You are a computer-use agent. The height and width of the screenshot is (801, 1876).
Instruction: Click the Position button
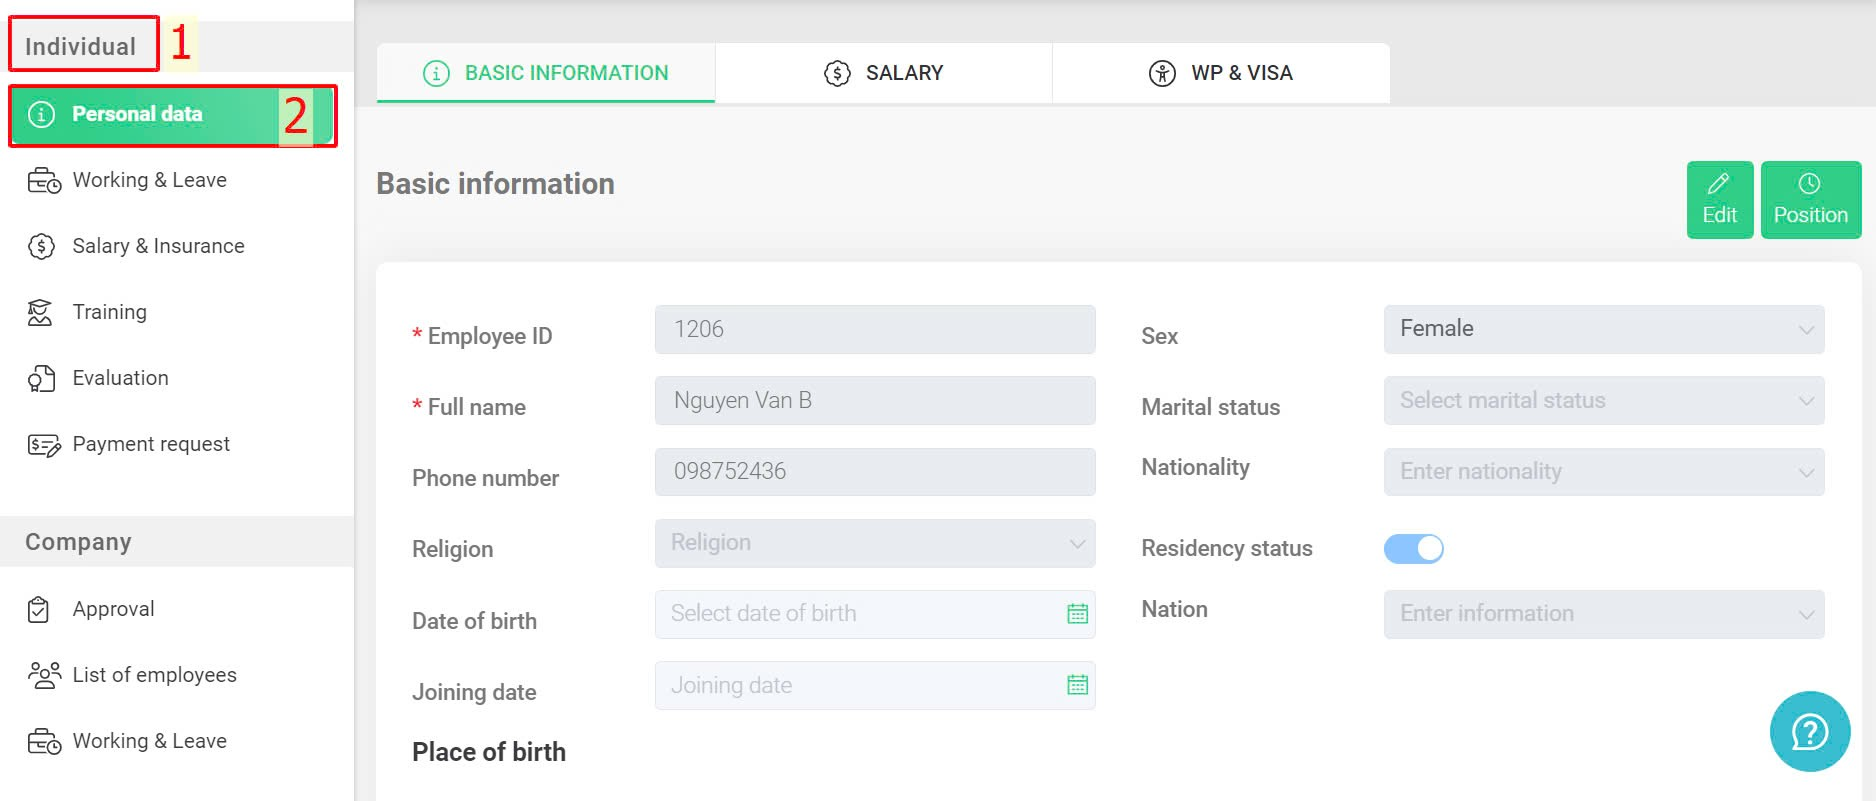coord(1811,200)
